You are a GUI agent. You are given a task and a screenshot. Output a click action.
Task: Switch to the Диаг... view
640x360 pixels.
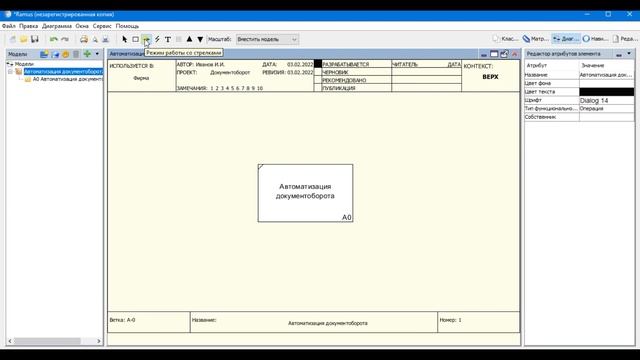pos(566,39)
